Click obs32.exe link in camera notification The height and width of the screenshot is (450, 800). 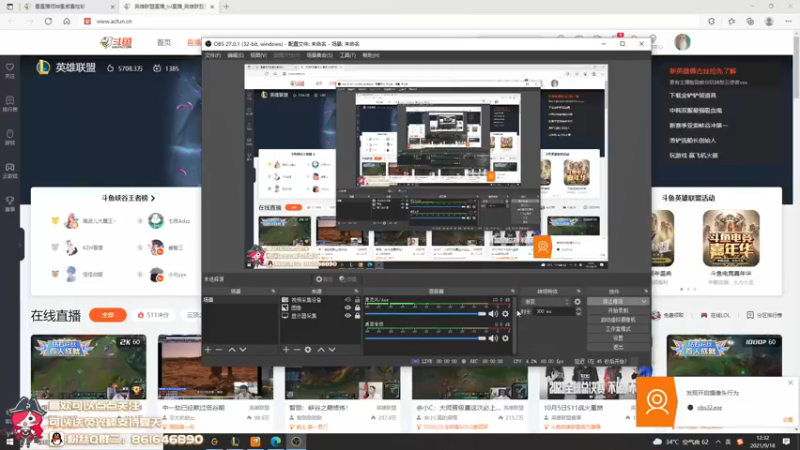tap(709, 408)
